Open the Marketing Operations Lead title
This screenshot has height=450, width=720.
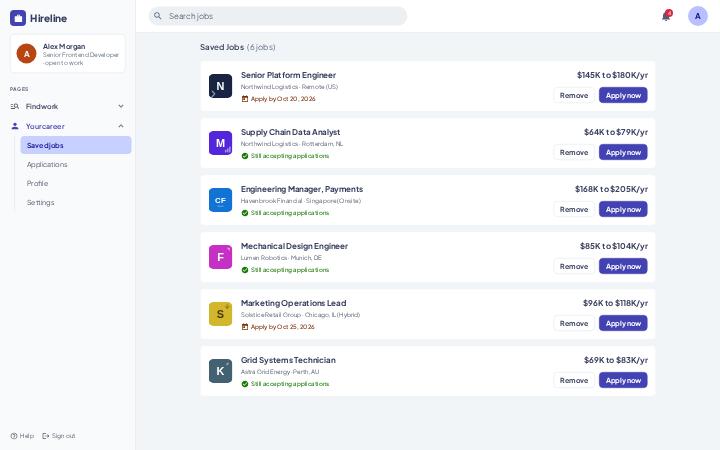coord(293,303)
